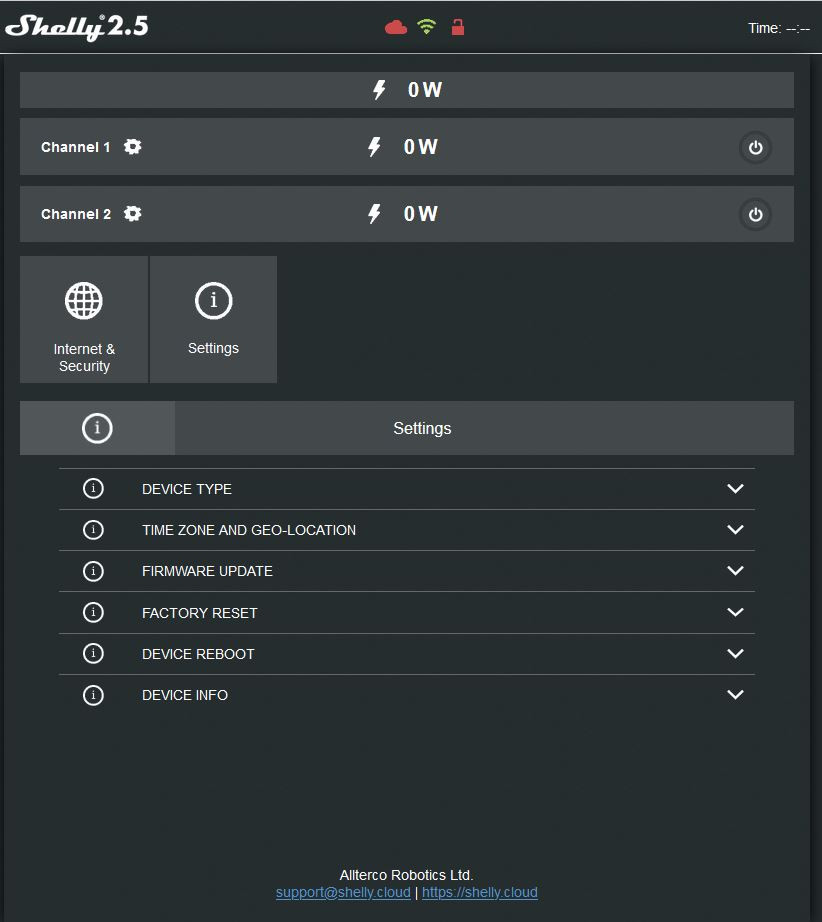Open the support@shelly.cloud email link

pos(343,892)
